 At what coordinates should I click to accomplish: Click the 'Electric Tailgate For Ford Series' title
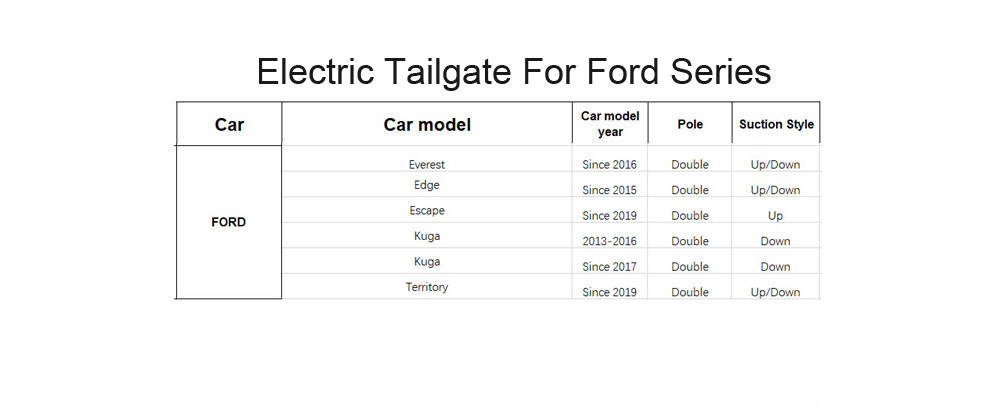pos(514,71)
